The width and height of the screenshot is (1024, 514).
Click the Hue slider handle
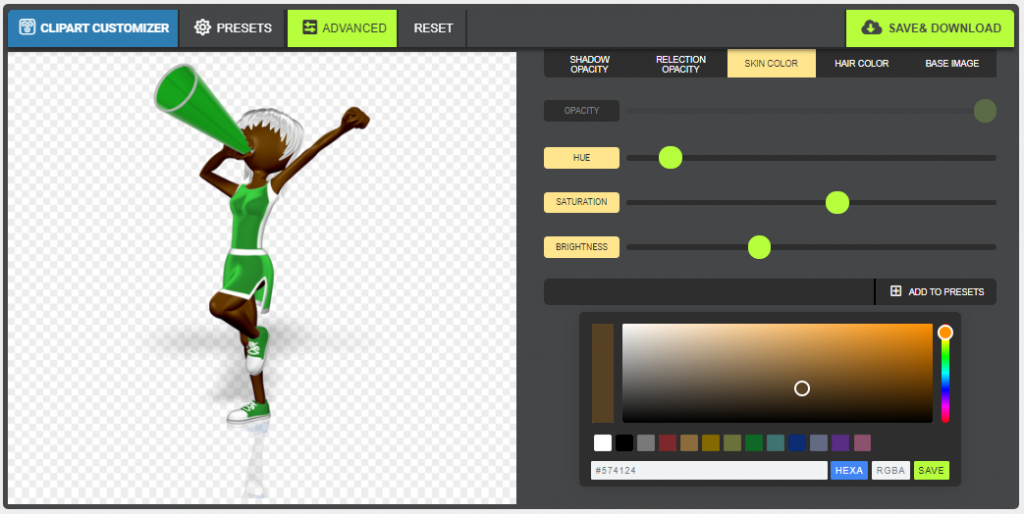670,157
